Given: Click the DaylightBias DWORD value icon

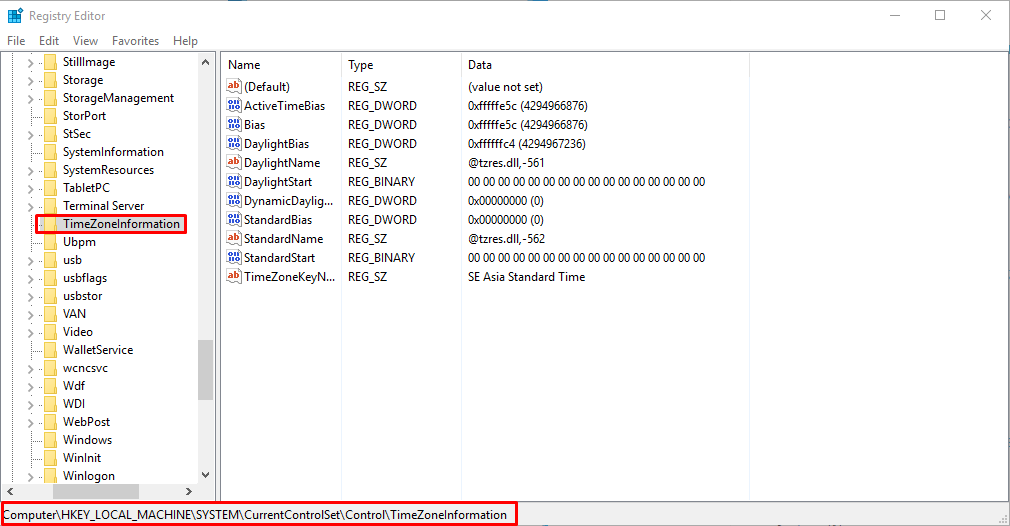Looking at the screenshot, I should click(x=234, y=144).
